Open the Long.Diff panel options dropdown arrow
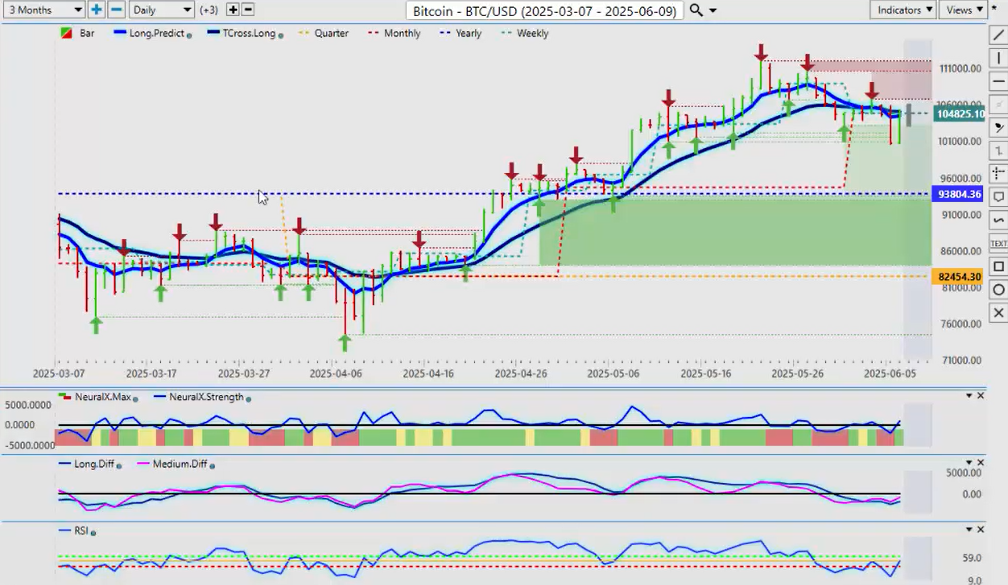Screen dimensions: 1008x585 click(969, 462)
